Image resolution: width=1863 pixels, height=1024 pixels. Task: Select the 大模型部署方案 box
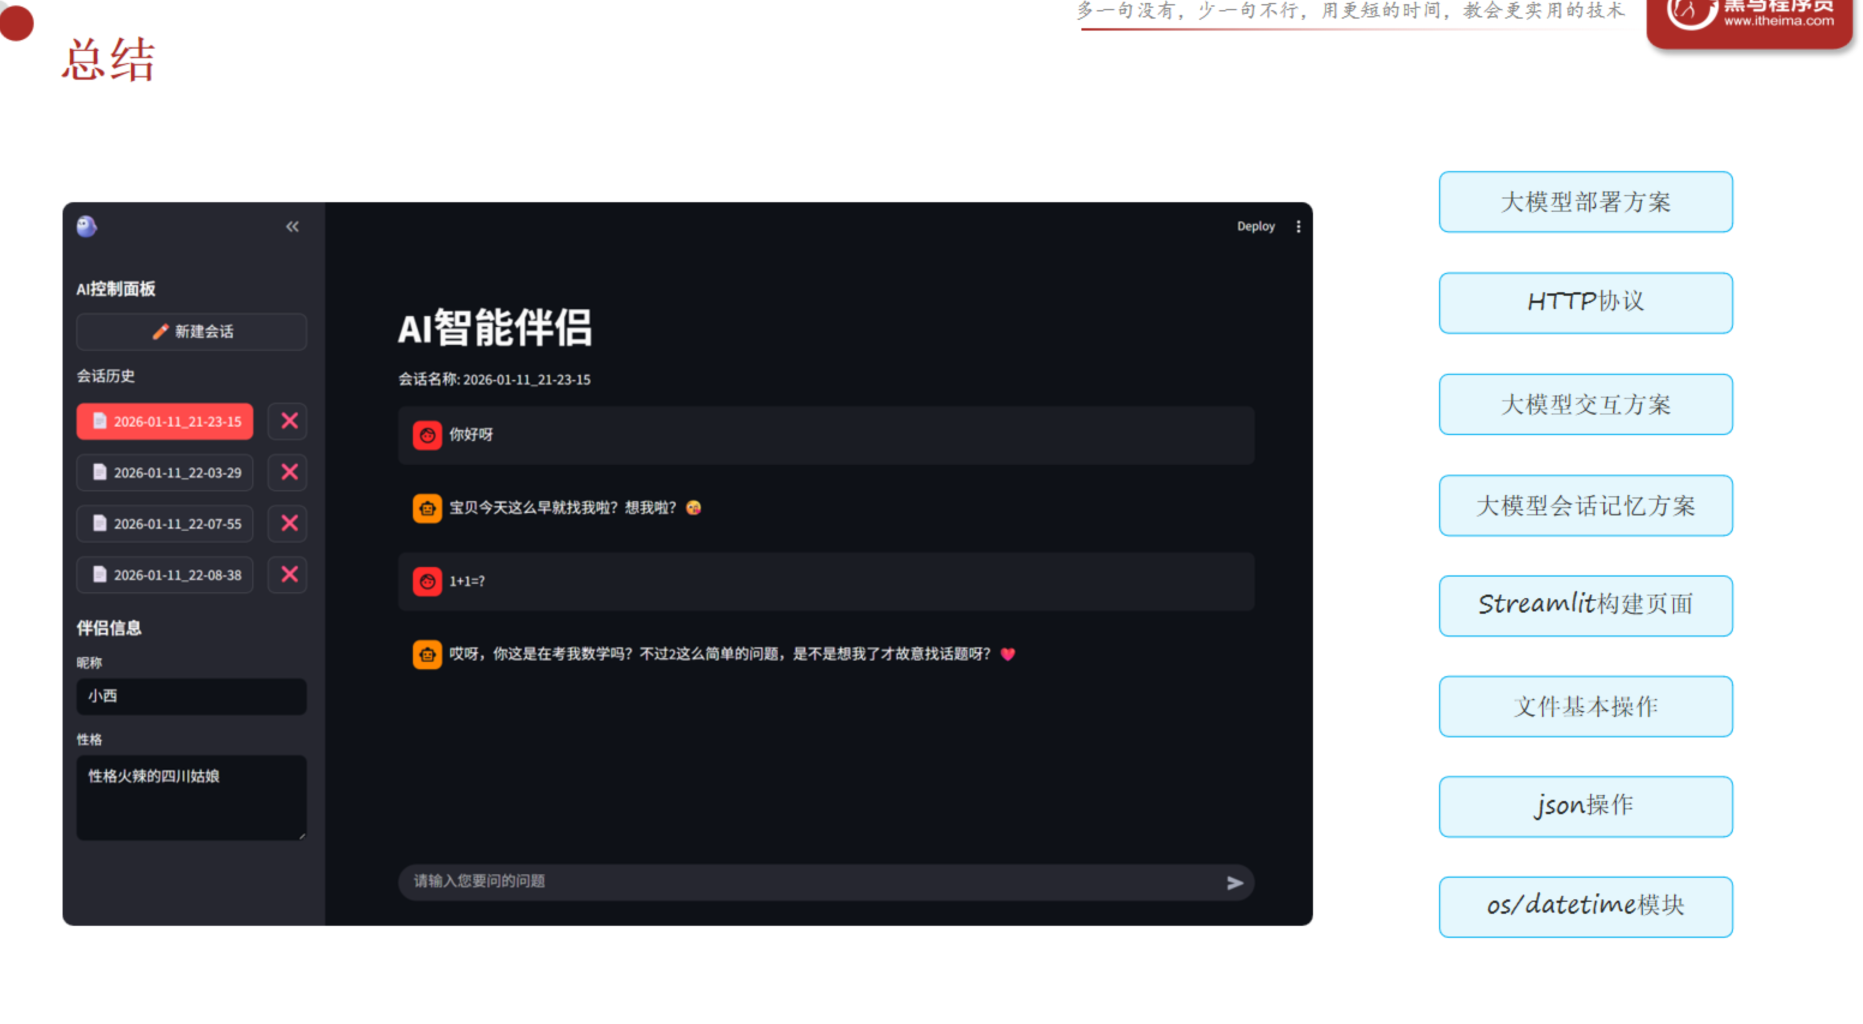[x=1585, y=202]
